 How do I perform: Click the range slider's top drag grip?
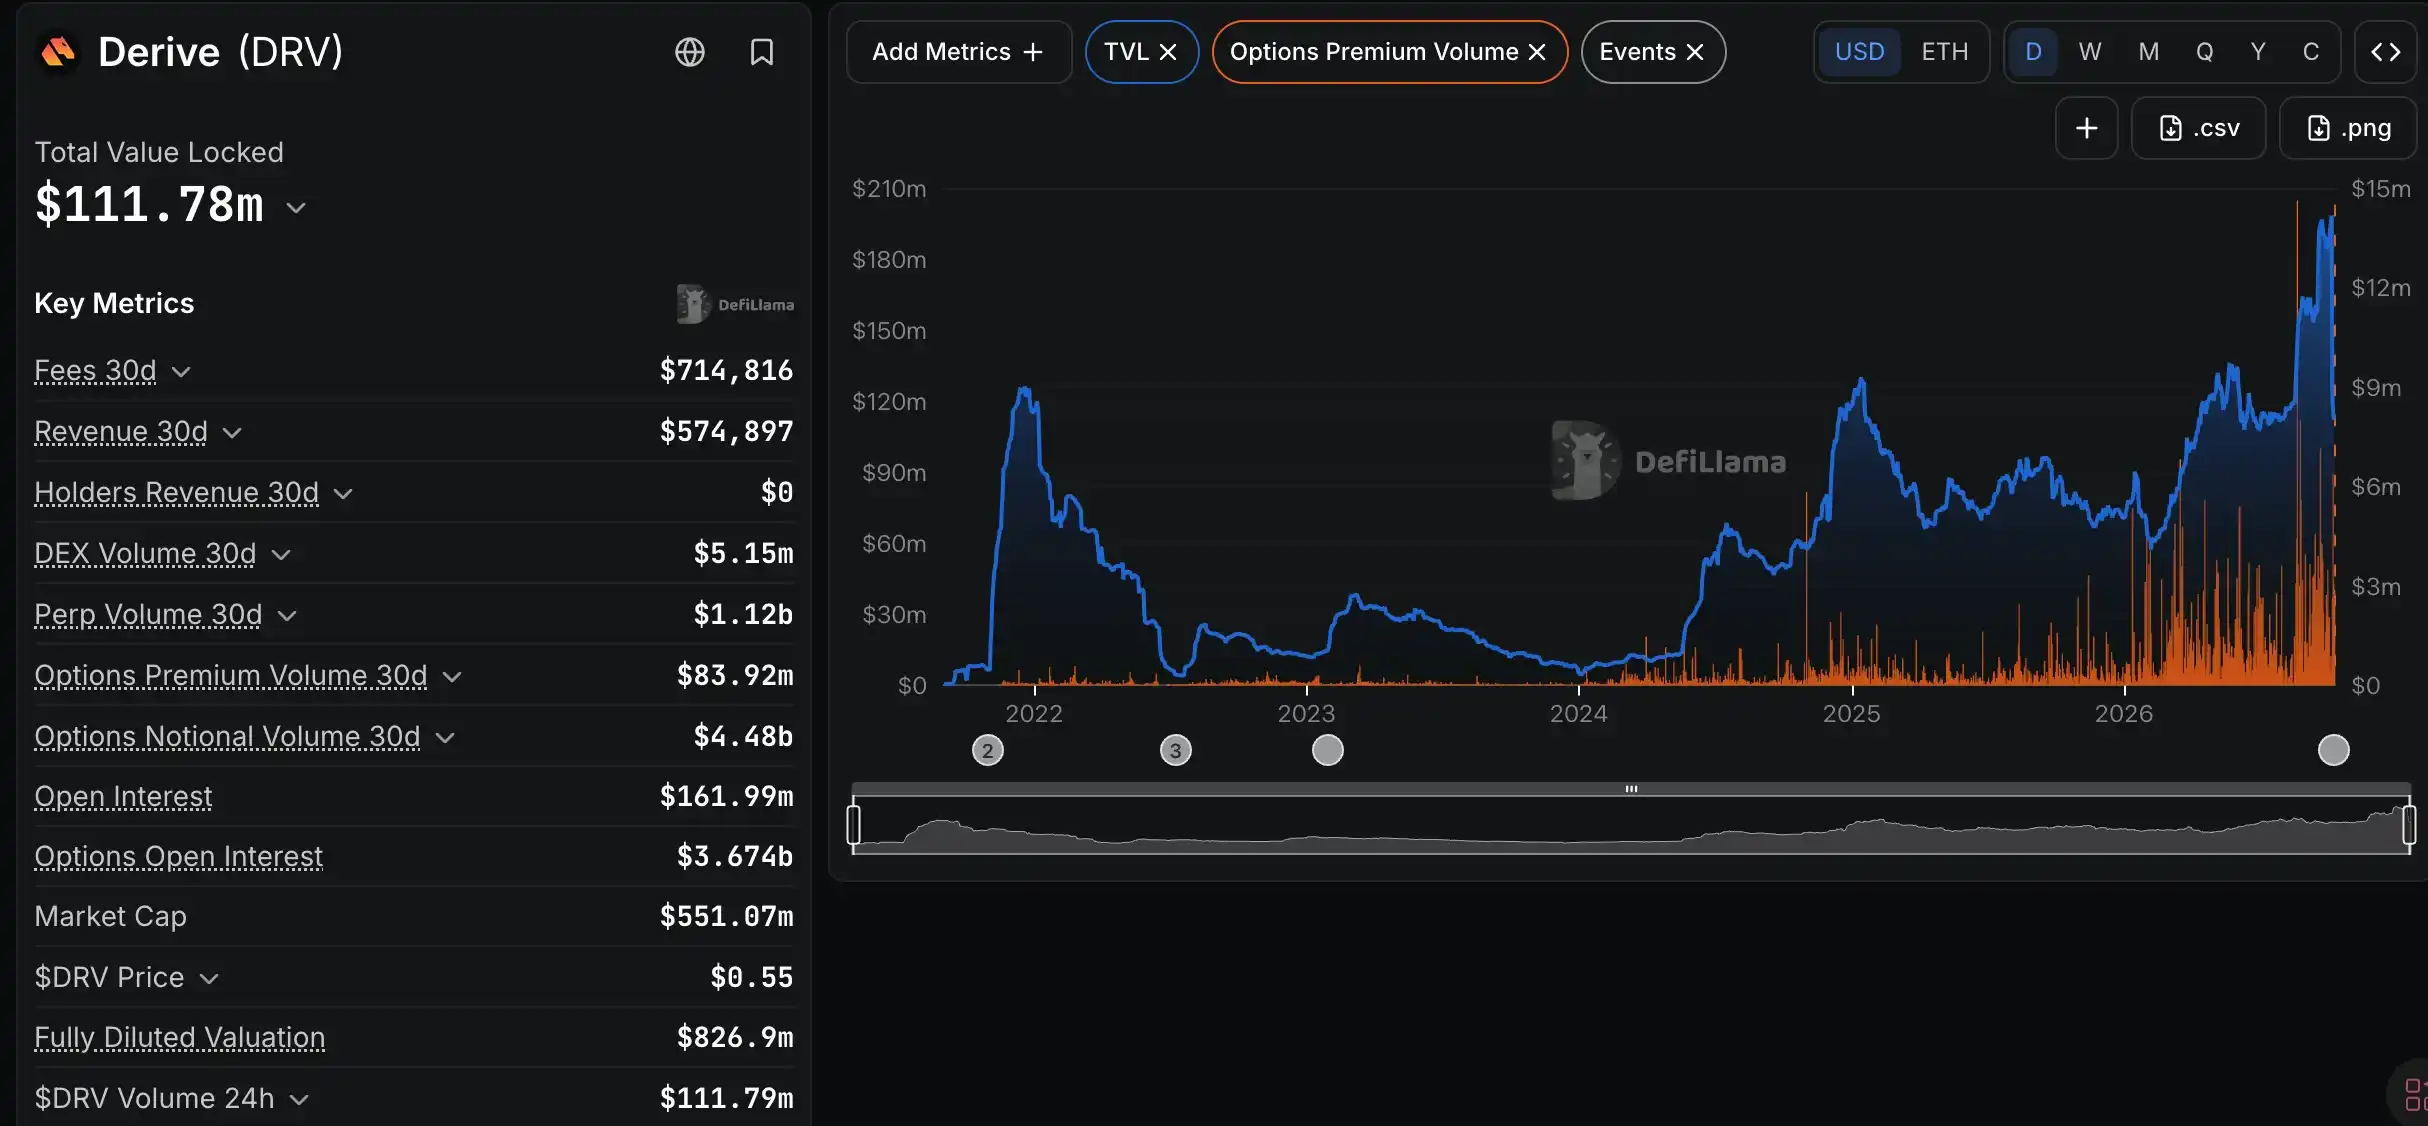click(1631, 789)
